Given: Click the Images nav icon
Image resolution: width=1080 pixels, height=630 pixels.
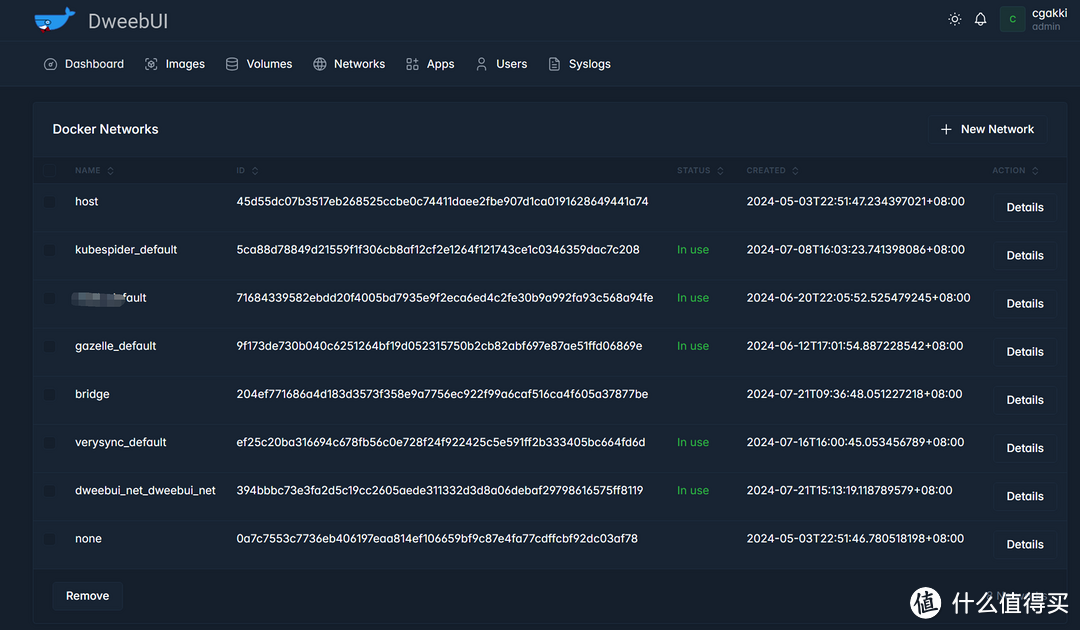Looking at the screenshot, I should [151, 64].
